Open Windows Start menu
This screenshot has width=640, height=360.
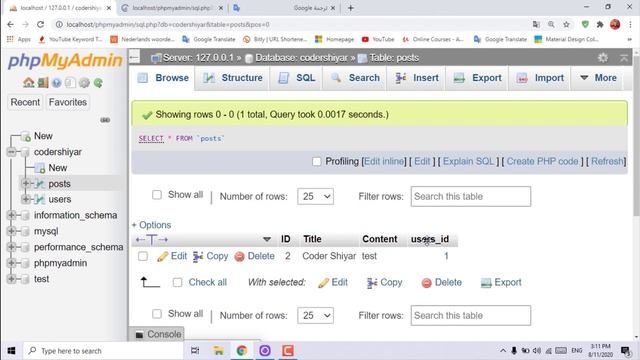[11, 351]
